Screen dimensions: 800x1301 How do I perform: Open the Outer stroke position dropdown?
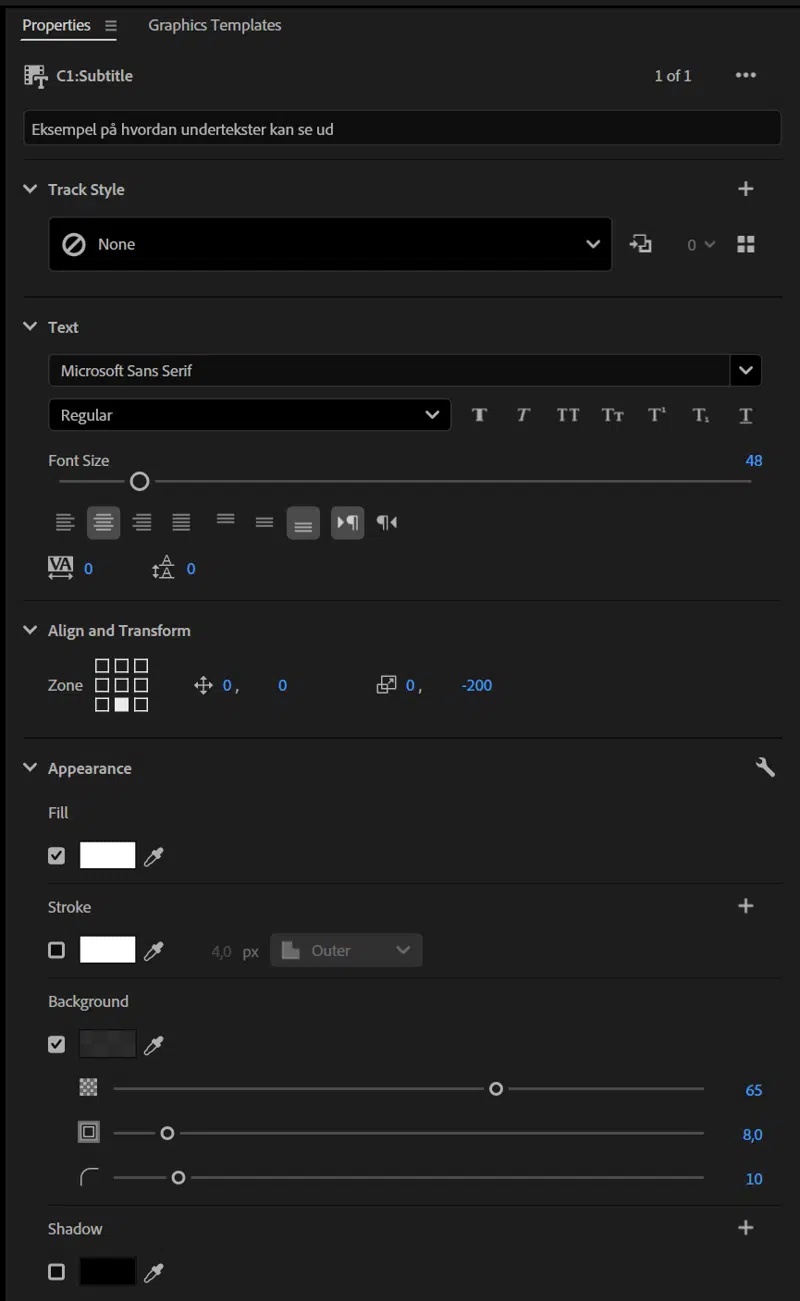point(346,950)
